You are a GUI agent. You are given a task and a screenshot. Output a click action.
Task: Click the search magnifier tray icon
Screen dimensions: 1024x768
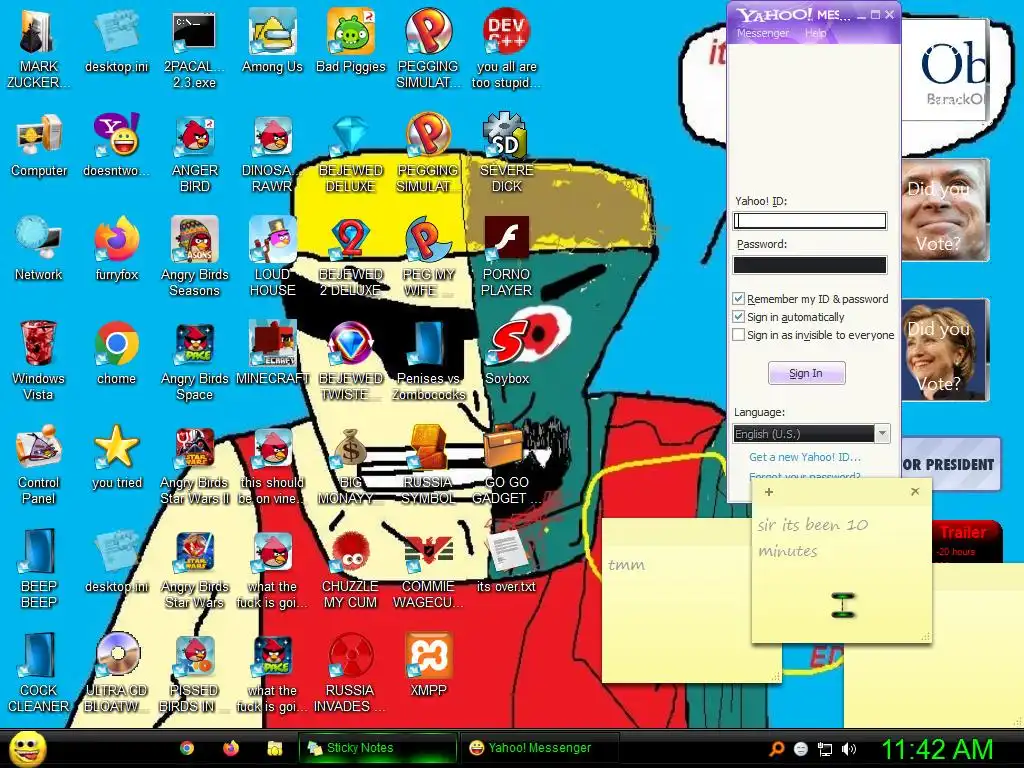tap(776, 749)
